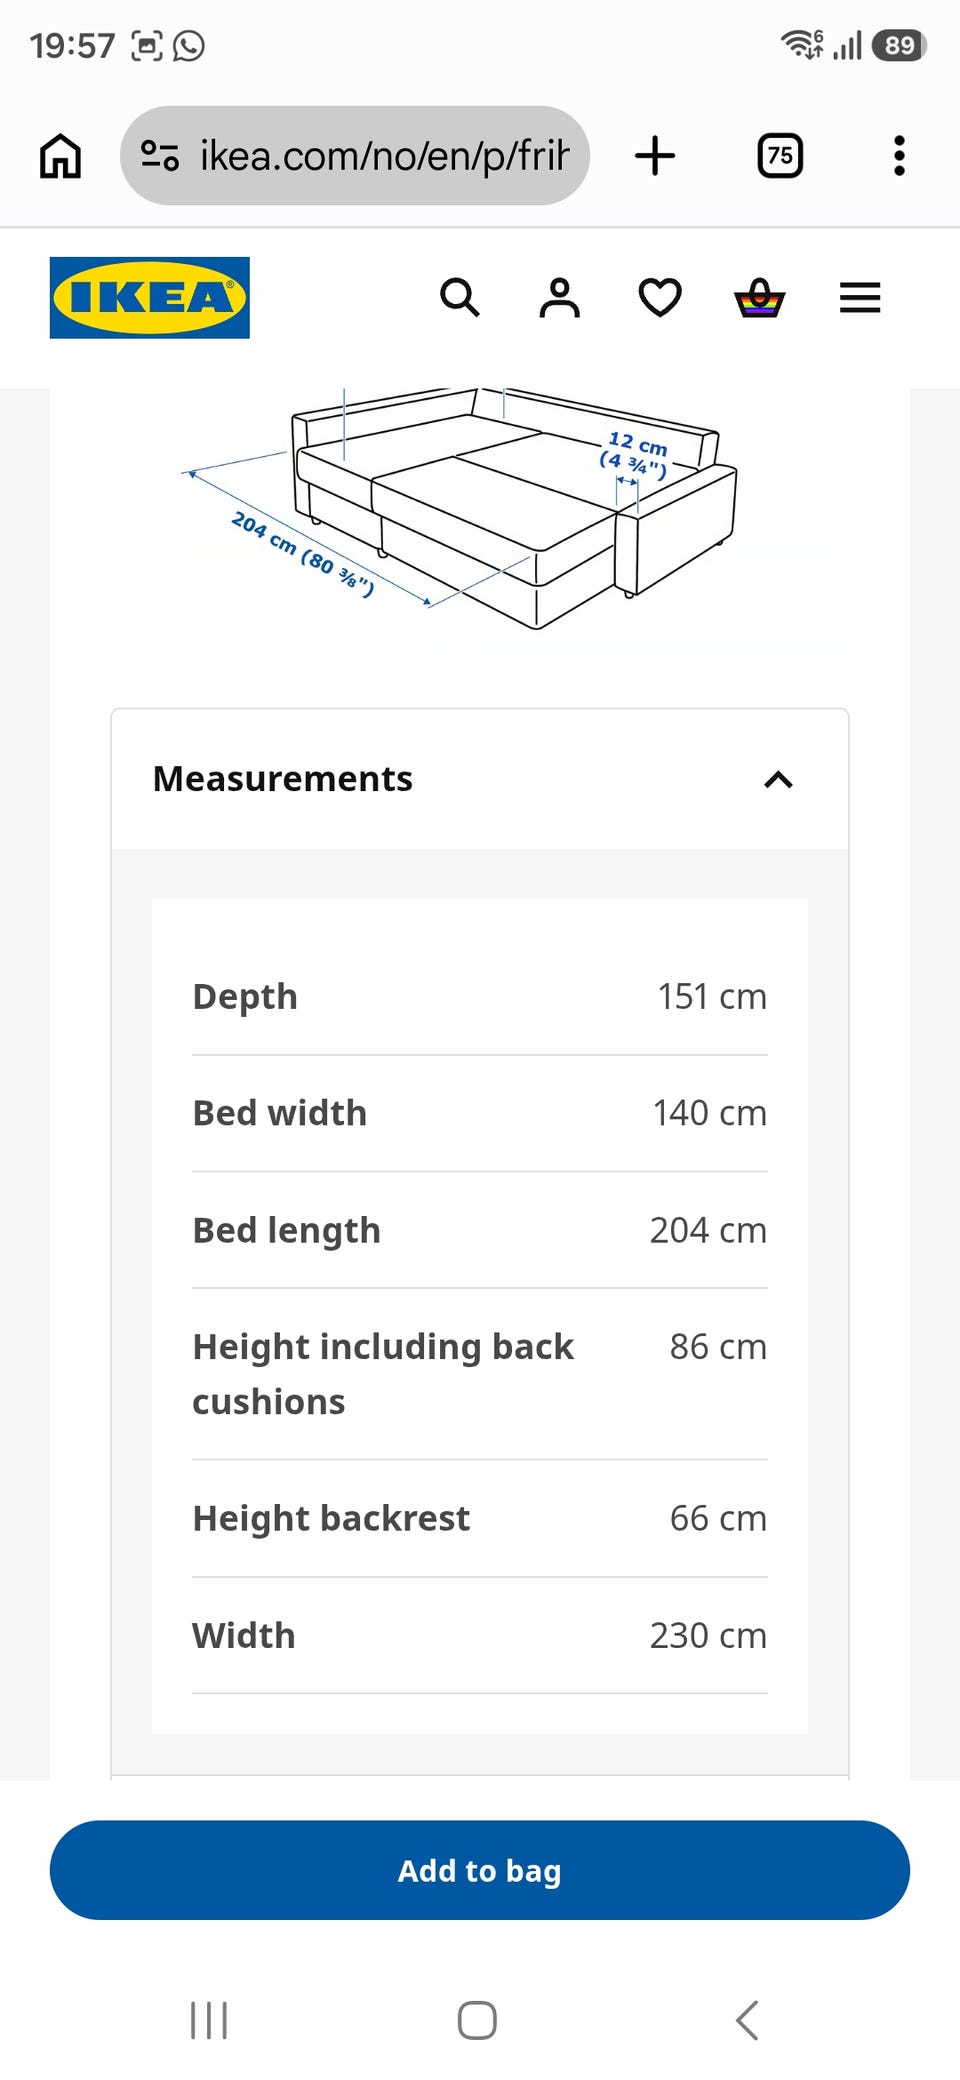Tap Android recent apps button
This screenshot has height=2080, width=960.
click(x=209, y=2020)
